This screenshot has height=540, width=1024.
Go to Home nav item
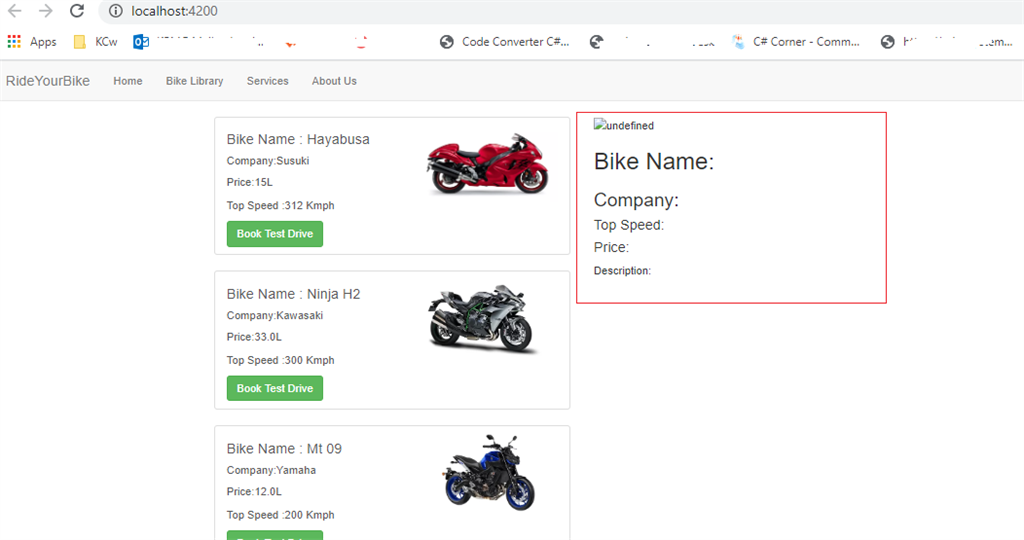[127, 81]
